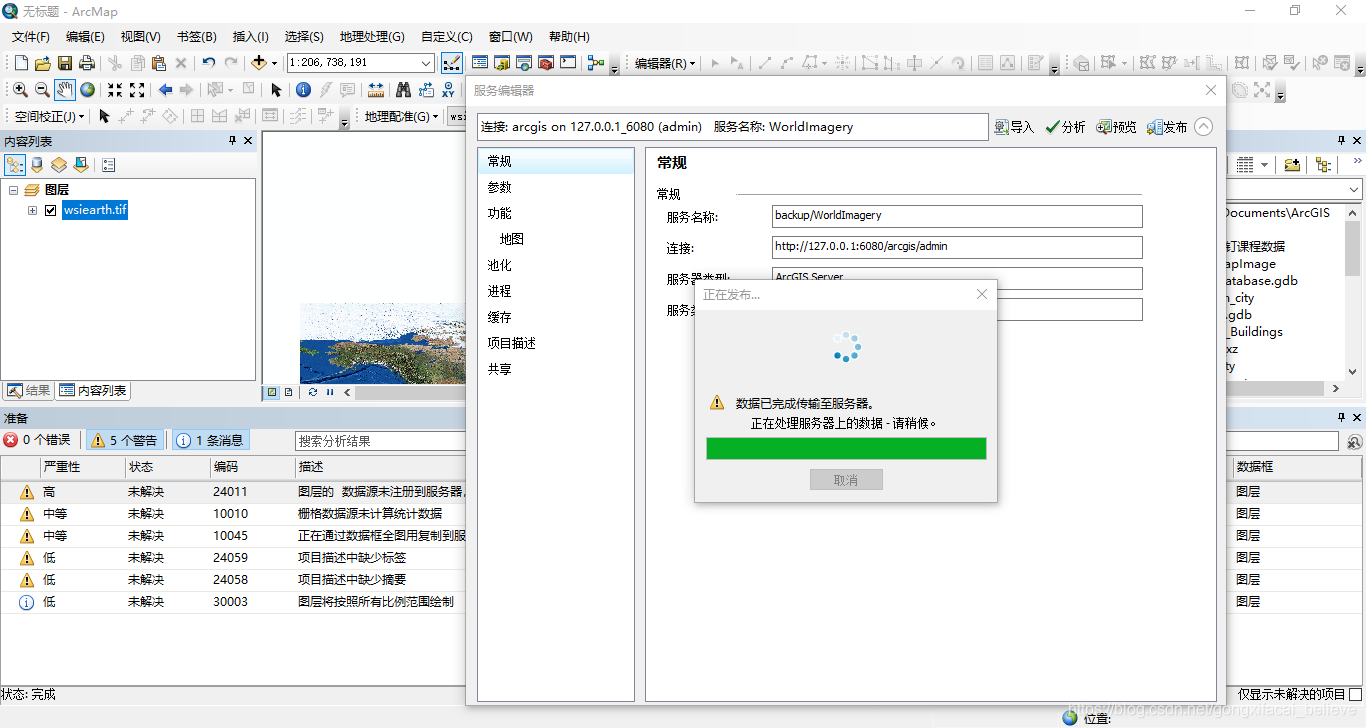The height and width of the screenshot is (728, 1366).
Task: Click the table of contents Options icon
Action: pyautogui.click(x=109, y=165)
